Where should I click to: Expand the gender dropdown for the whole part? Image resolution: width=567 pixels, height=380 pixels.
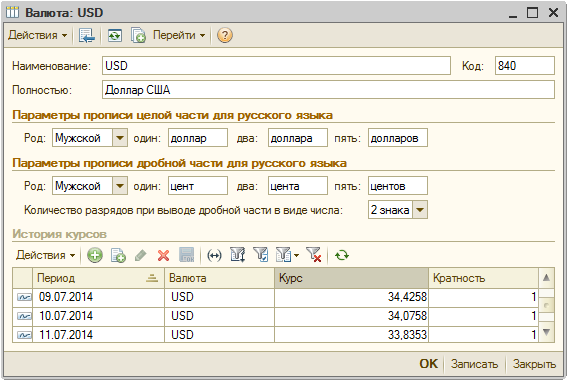click(120, 138)
